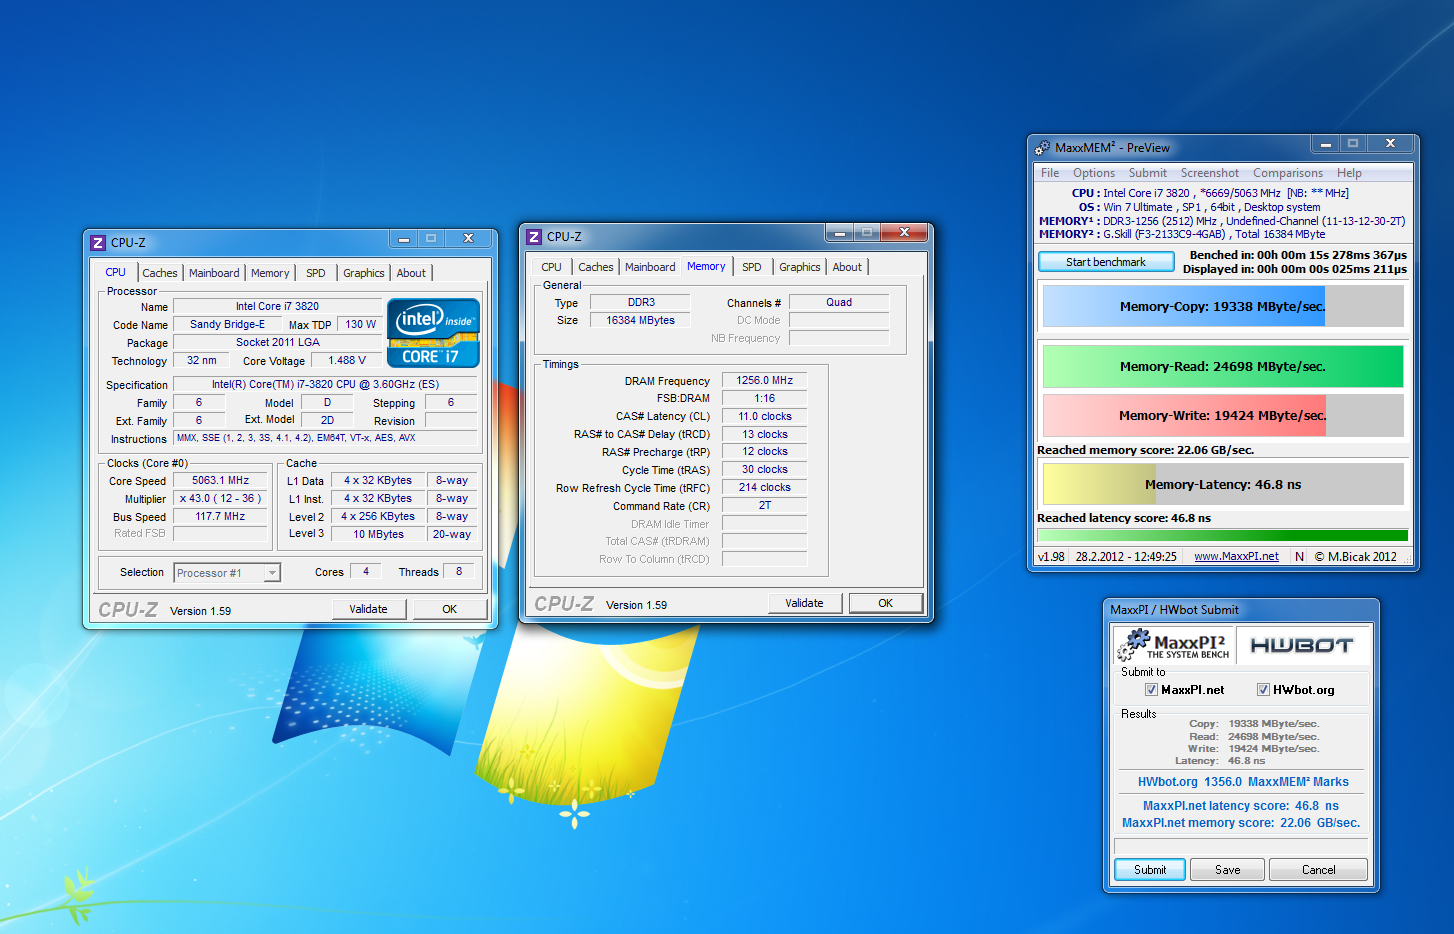This screenshot has height=934, width=1454.
Task: Click the Level 3 cache value 10 MBytes
Action: pyautogui.click(x=378, y=535)
